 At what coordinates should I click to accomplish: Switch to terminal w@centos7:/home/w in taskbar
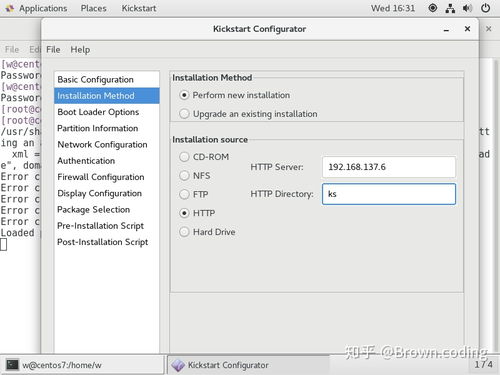pyautogui.click(x=83, y=365)
